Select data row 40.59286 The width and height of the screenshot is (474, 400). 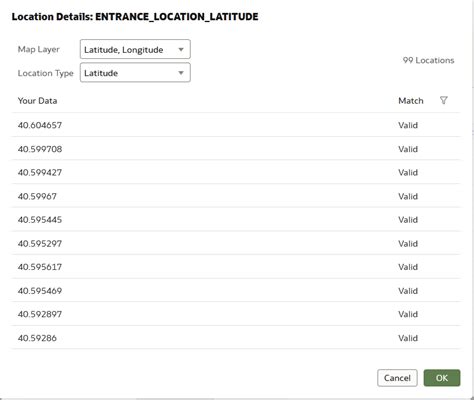click(236, 338)
